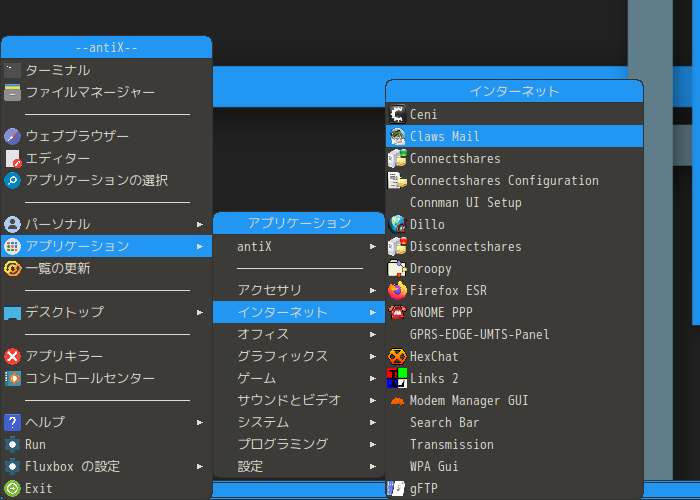Image resolution: width=700 pixels, height=500 pixels.
Task: Click the Desktop monitor icon
Action: [12, 312]
